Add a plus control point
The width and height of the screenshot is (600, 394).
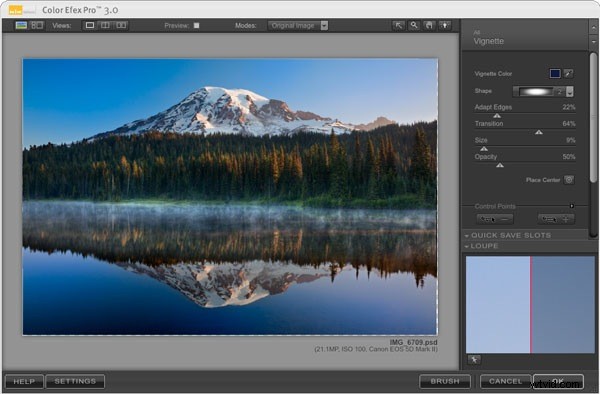556,219
